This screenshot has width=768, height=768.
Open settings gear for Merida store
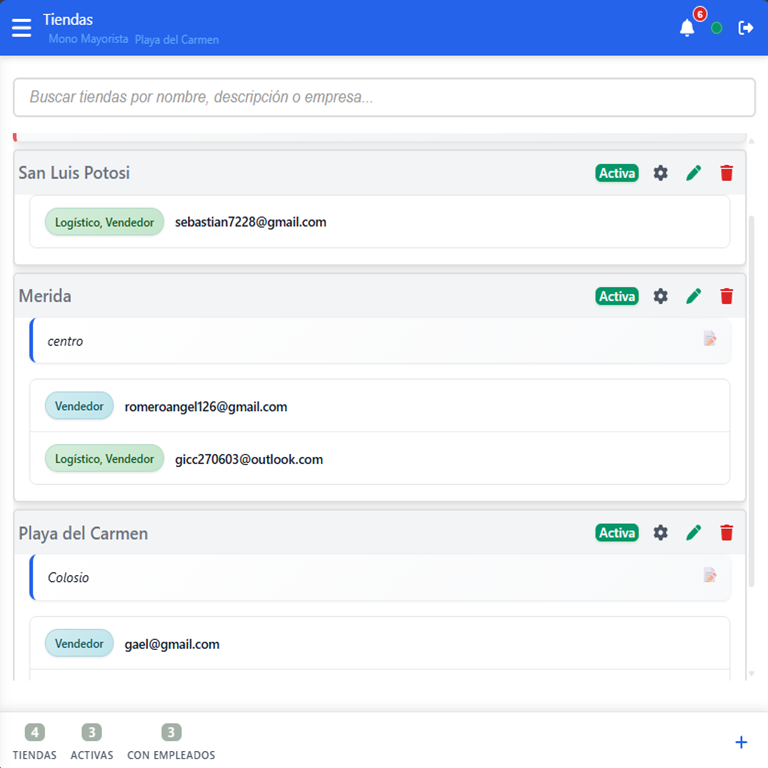[660, 296]
